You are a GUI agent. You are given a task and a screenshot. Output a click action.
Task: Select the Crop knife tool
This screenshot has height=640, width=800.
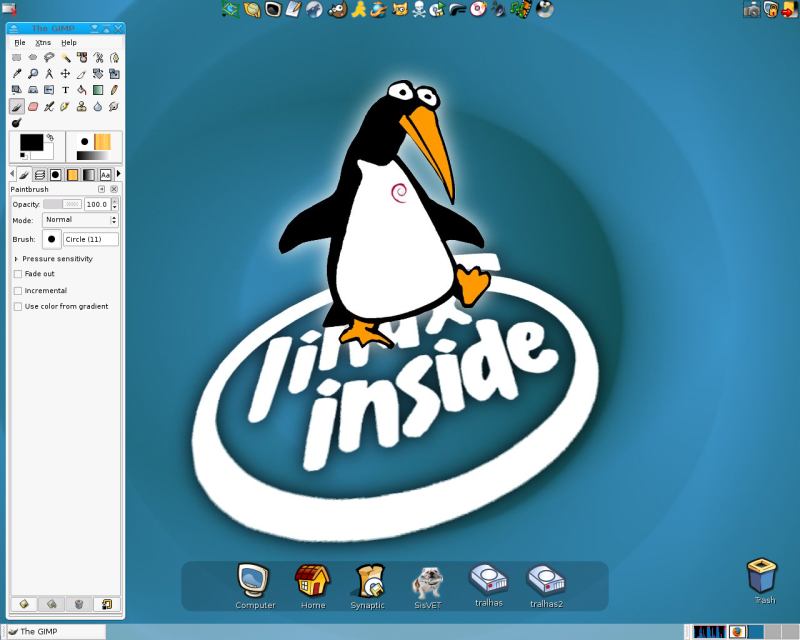pos(82,74)
